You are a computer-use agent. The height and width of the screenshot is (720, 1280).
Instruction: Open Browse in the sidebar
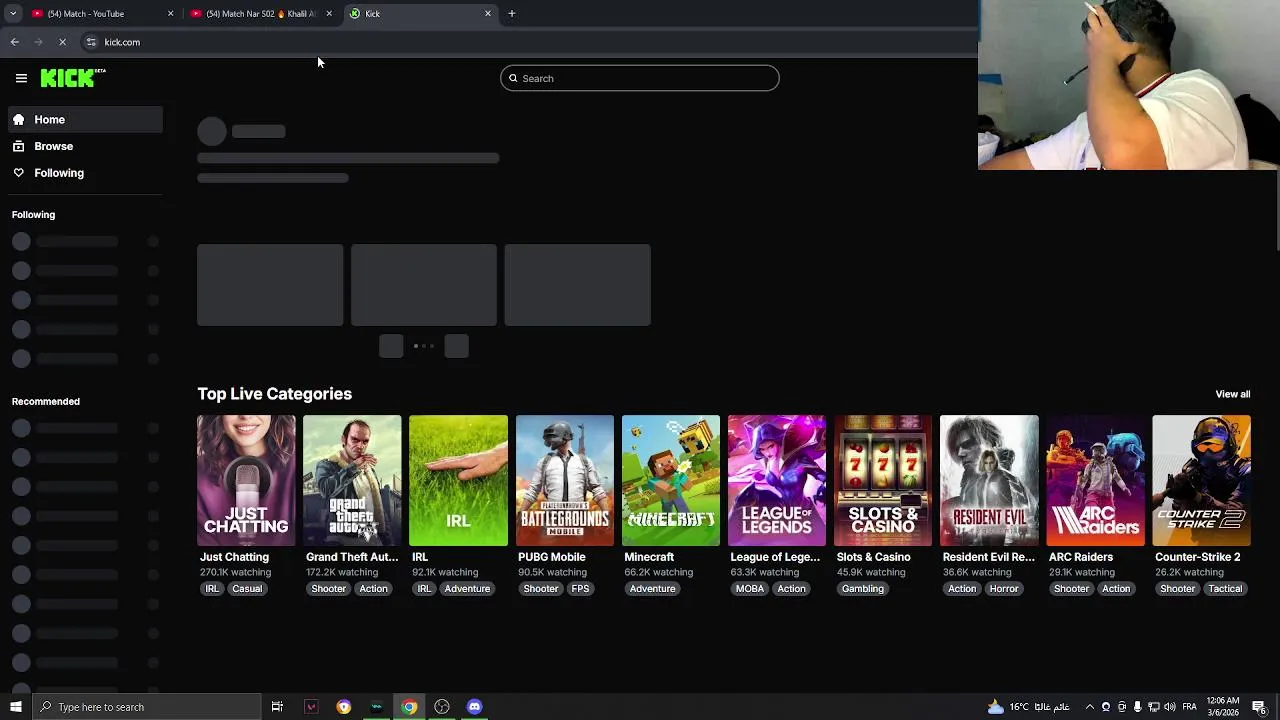pyautogui.click(x=85, y=146)
